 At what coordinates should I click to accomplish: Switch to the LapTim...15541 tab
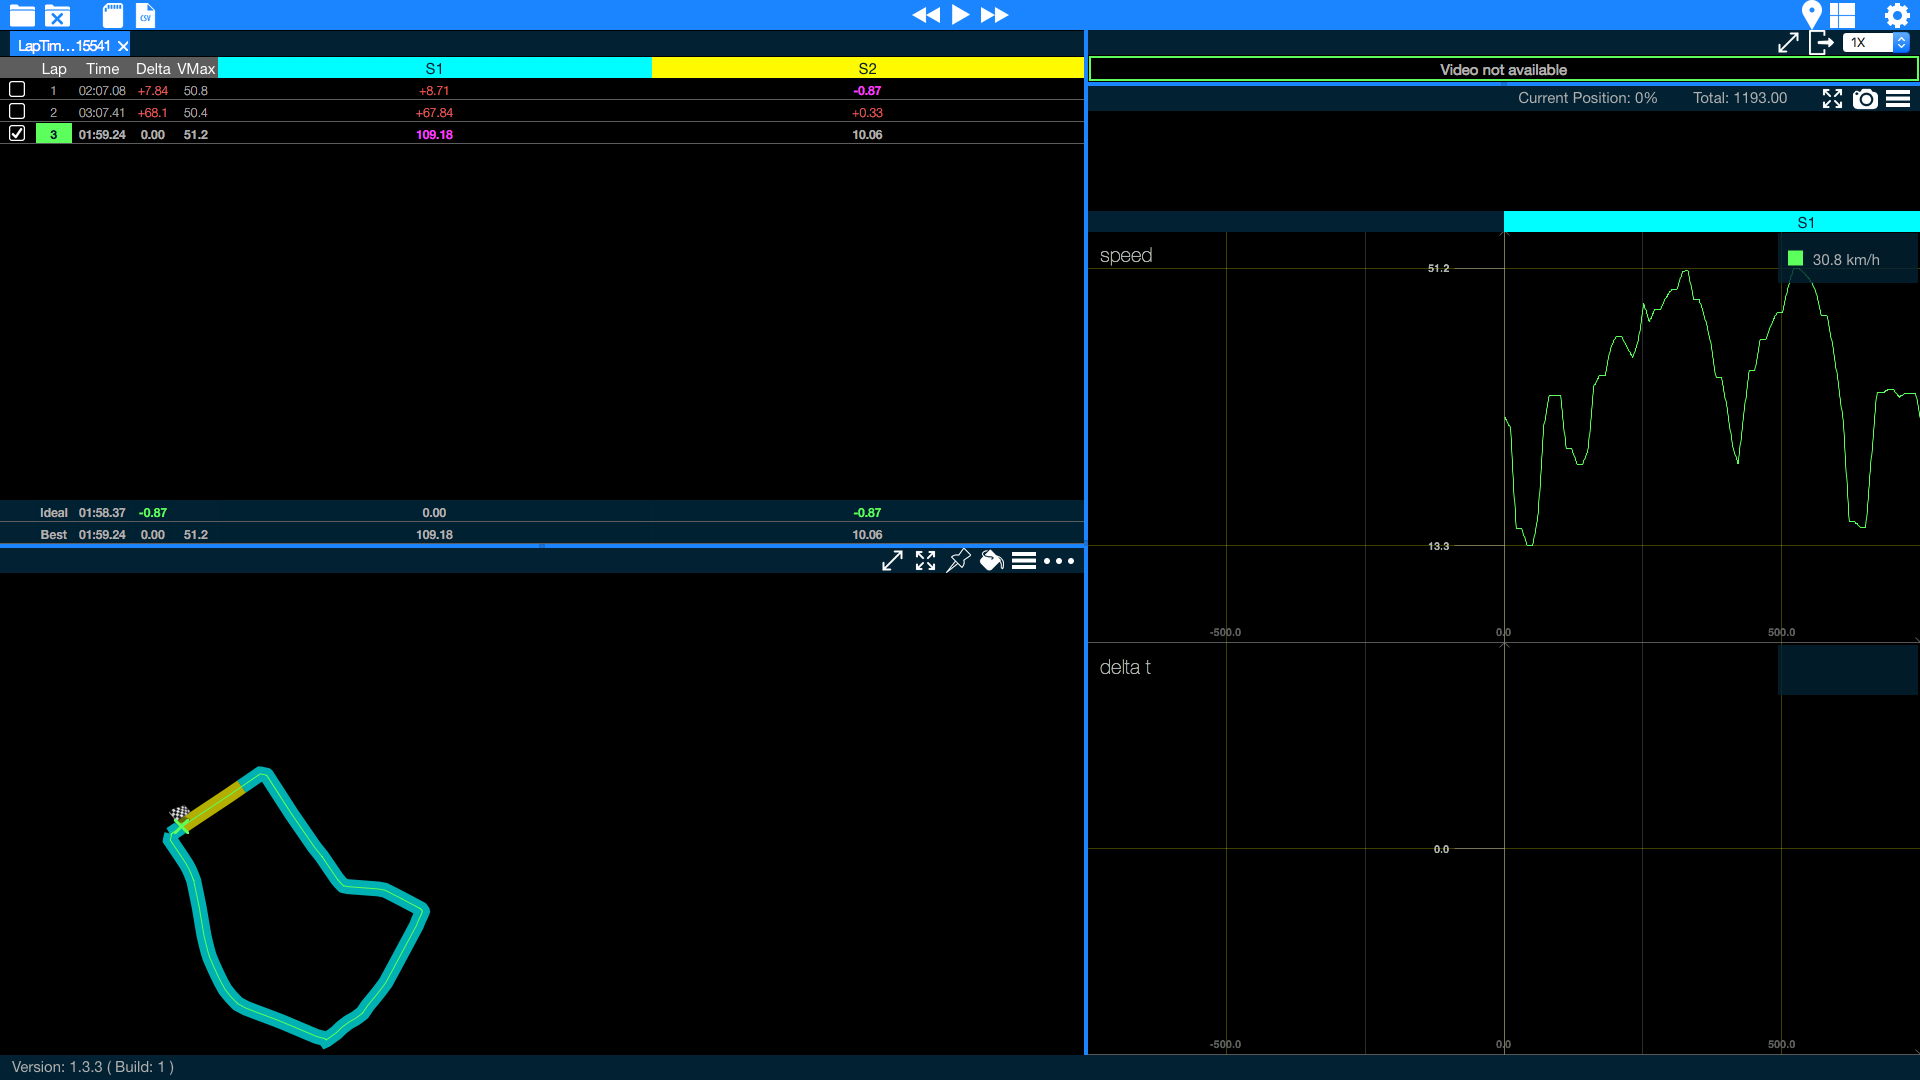pos(62,44)
